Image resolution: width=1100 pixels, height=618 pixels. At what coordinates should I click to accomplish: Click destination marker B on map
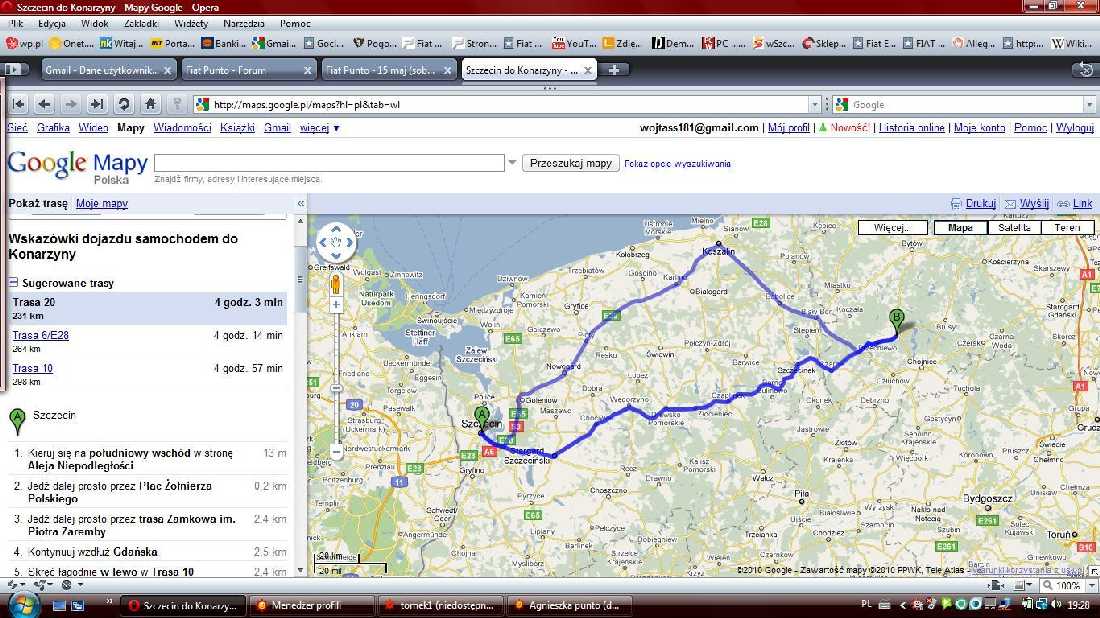897,321
